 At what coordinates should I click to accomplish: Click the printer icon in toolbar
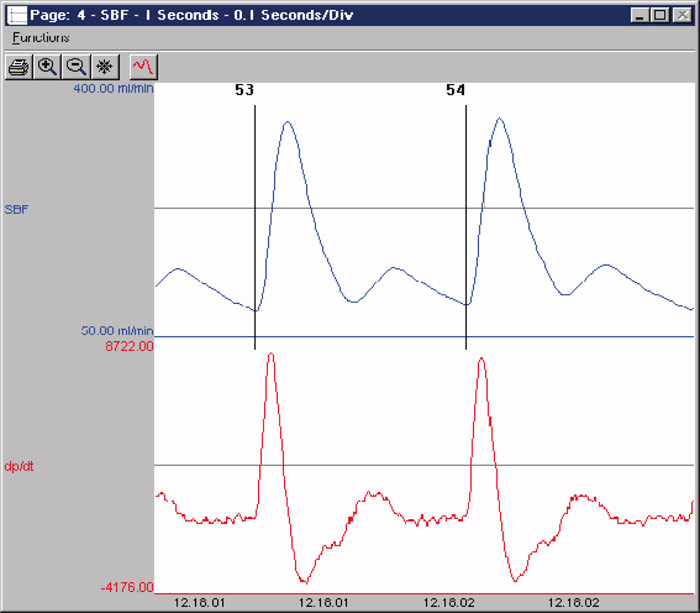point(18,67)
